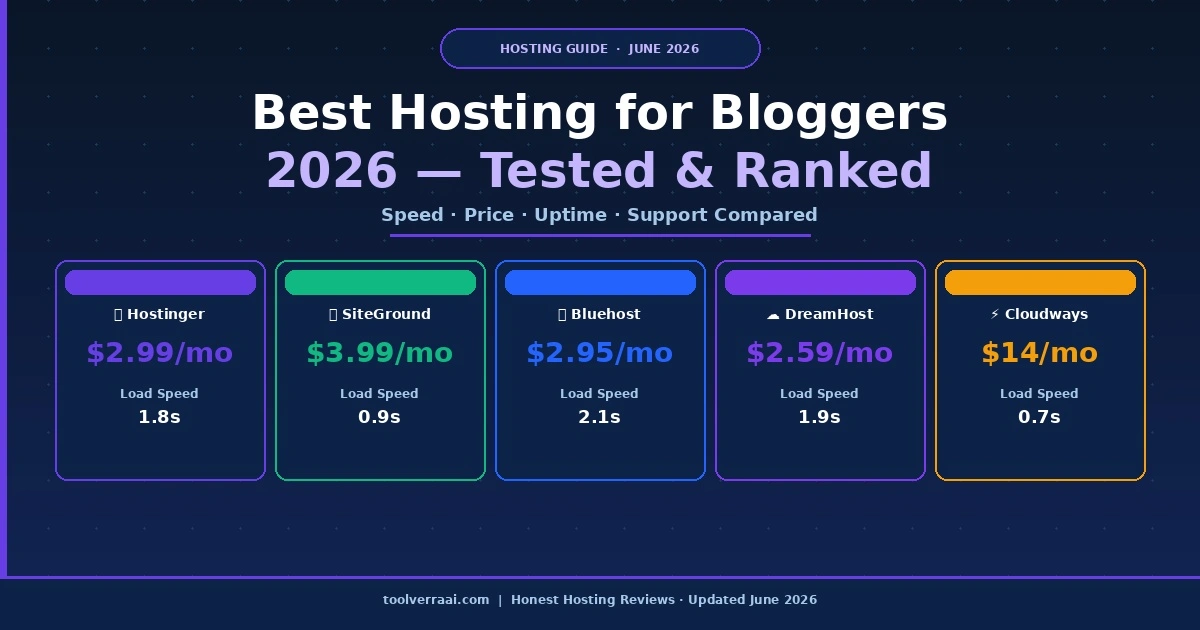Screen dimensions: 1200x630
Task: Select the 0.7s load speed value
Action: tap(1040, 417)
